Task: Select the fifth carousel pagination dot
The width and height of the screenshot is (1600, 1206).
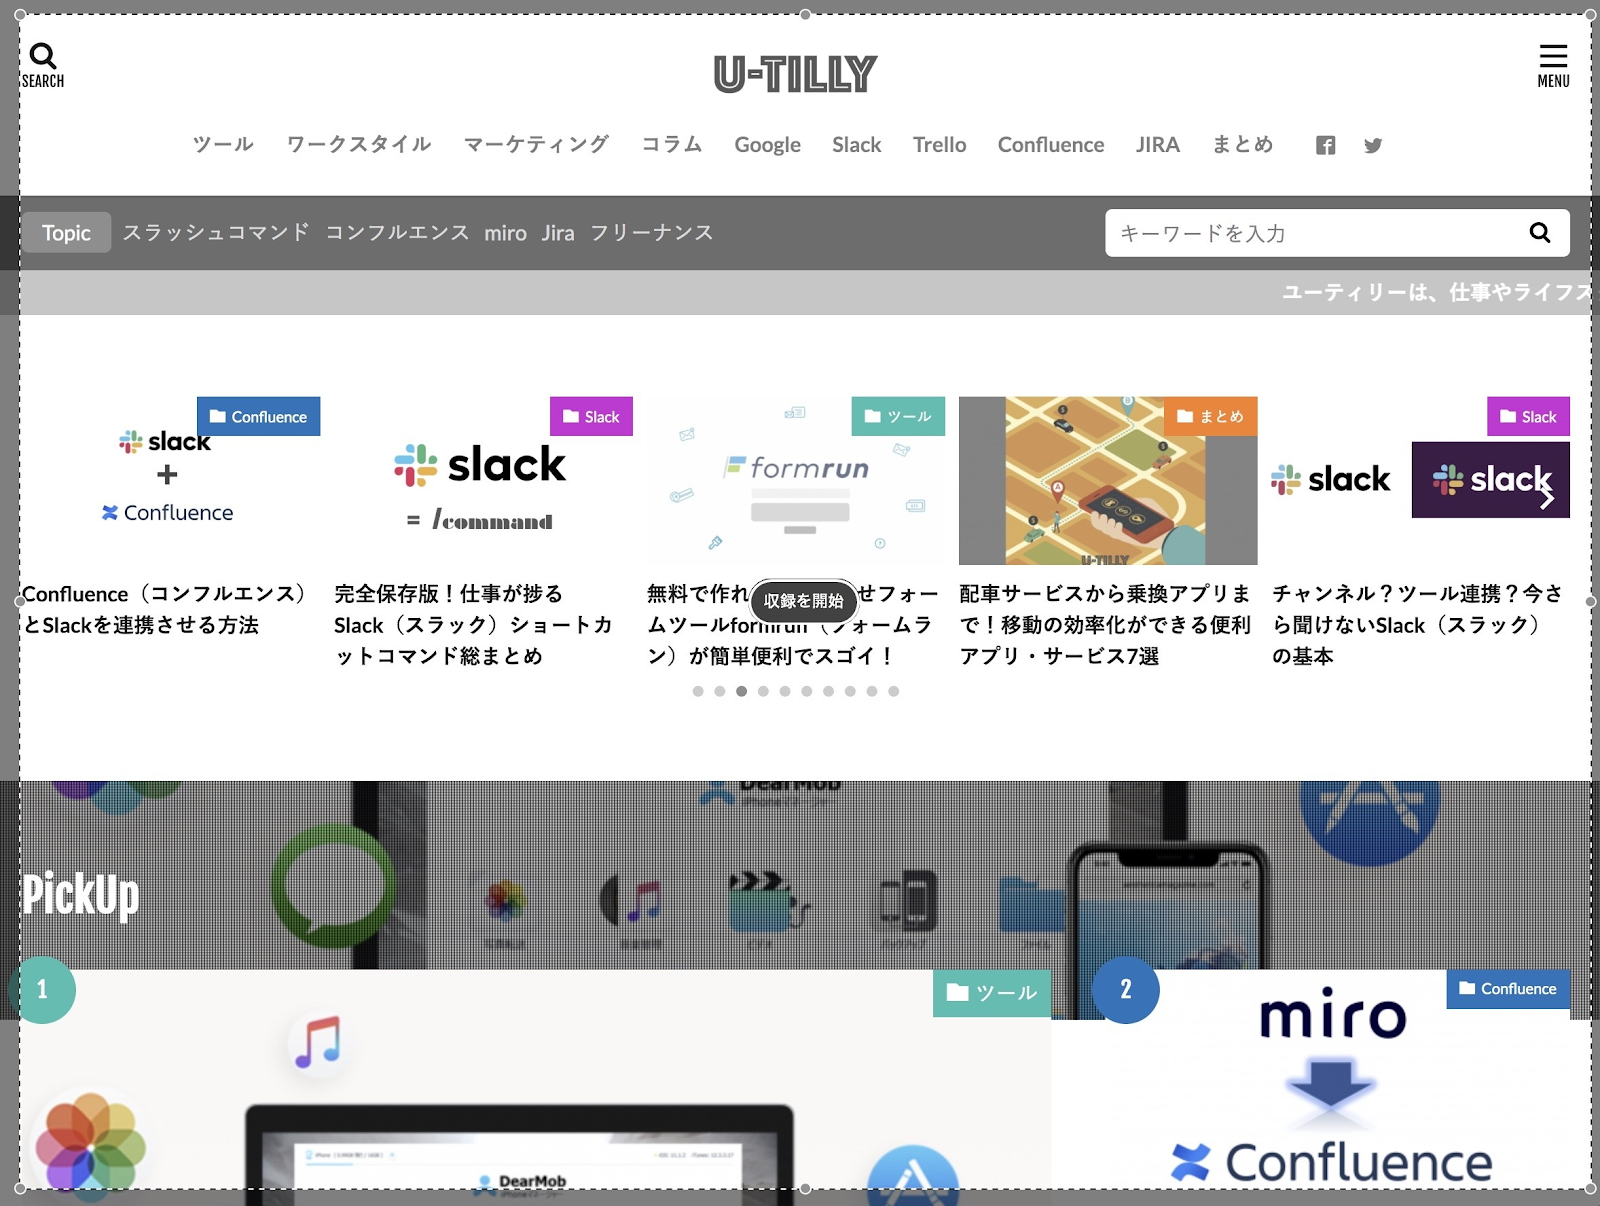Action: (x=785, y=691)
